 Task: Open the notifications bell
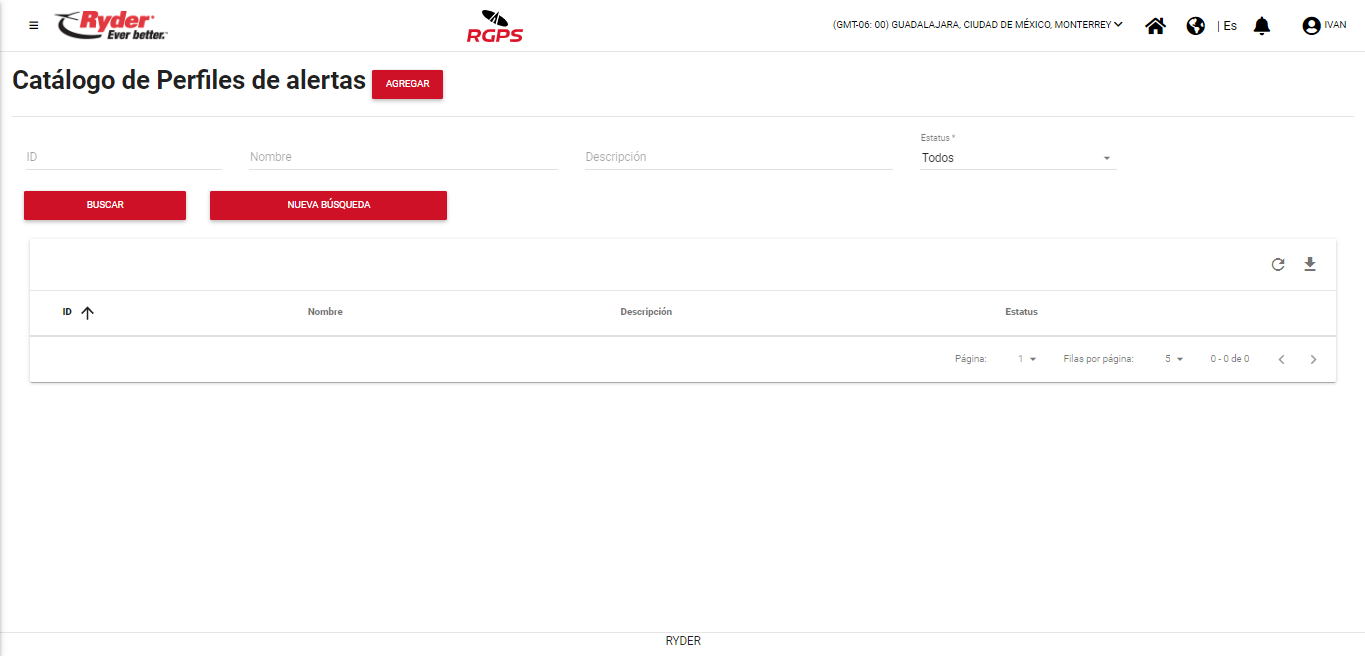click(1262, 26)
